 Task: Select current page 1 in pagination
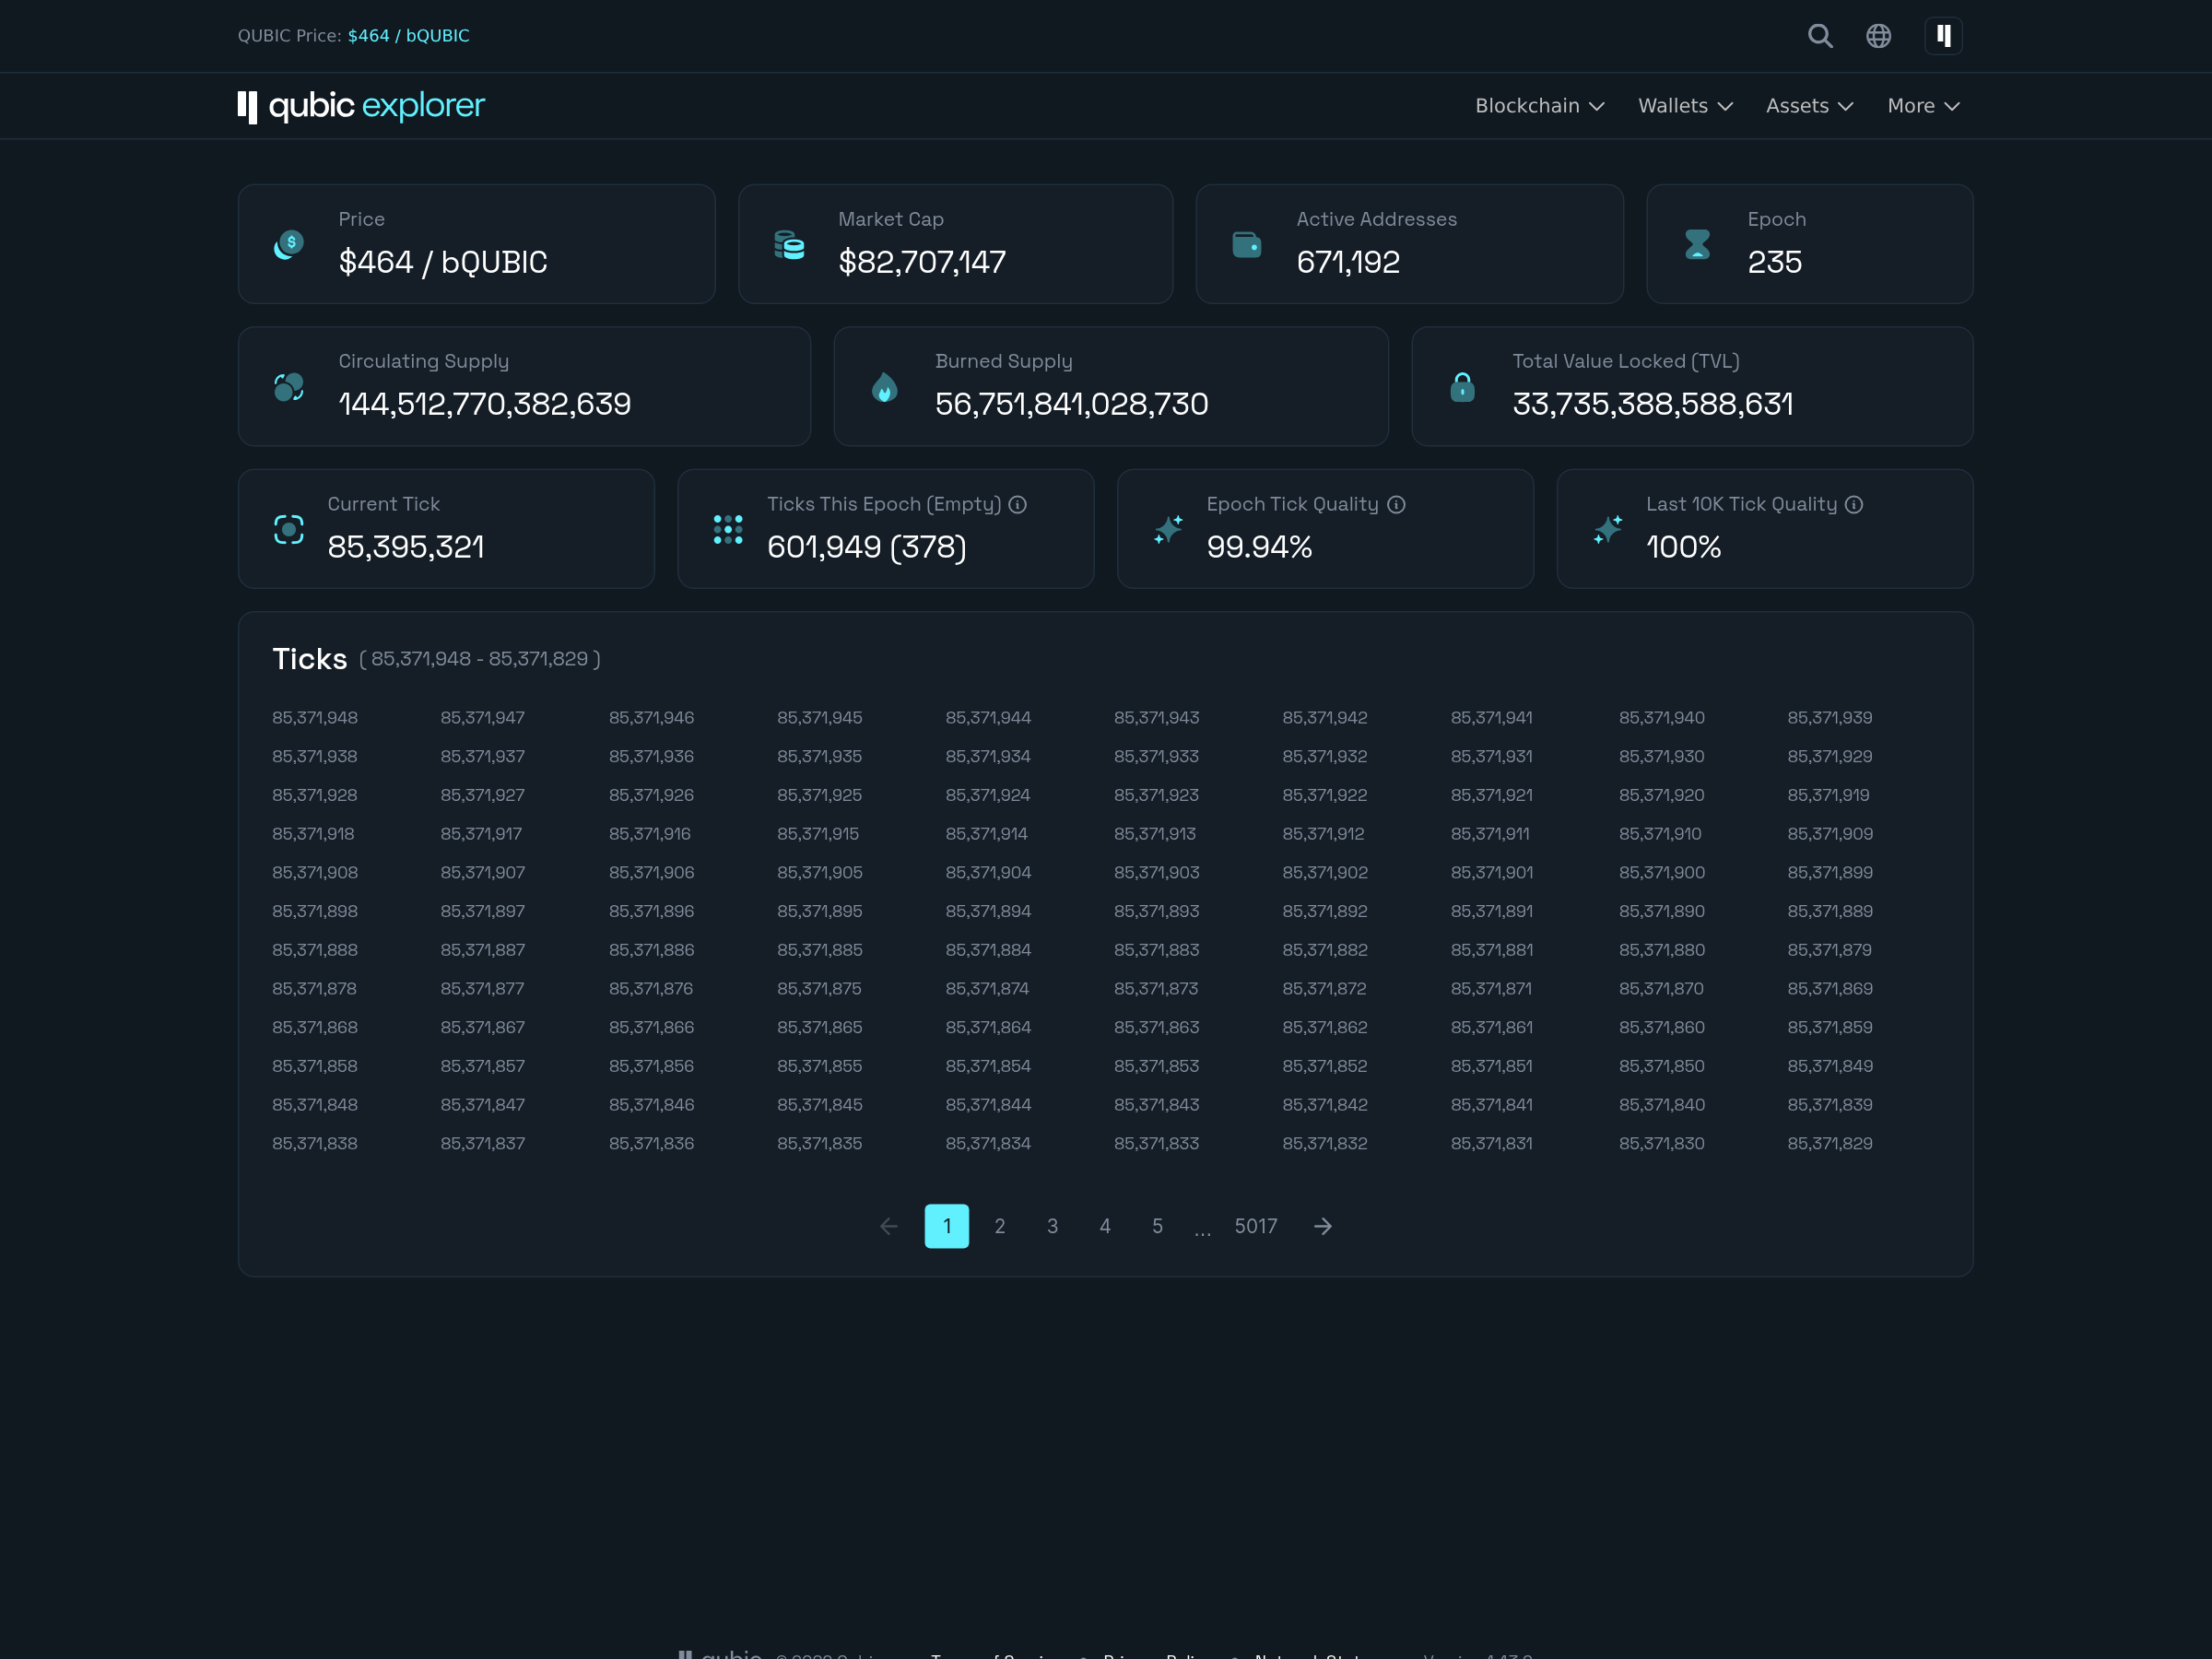pyautogui.click(x=947, y=1226)
